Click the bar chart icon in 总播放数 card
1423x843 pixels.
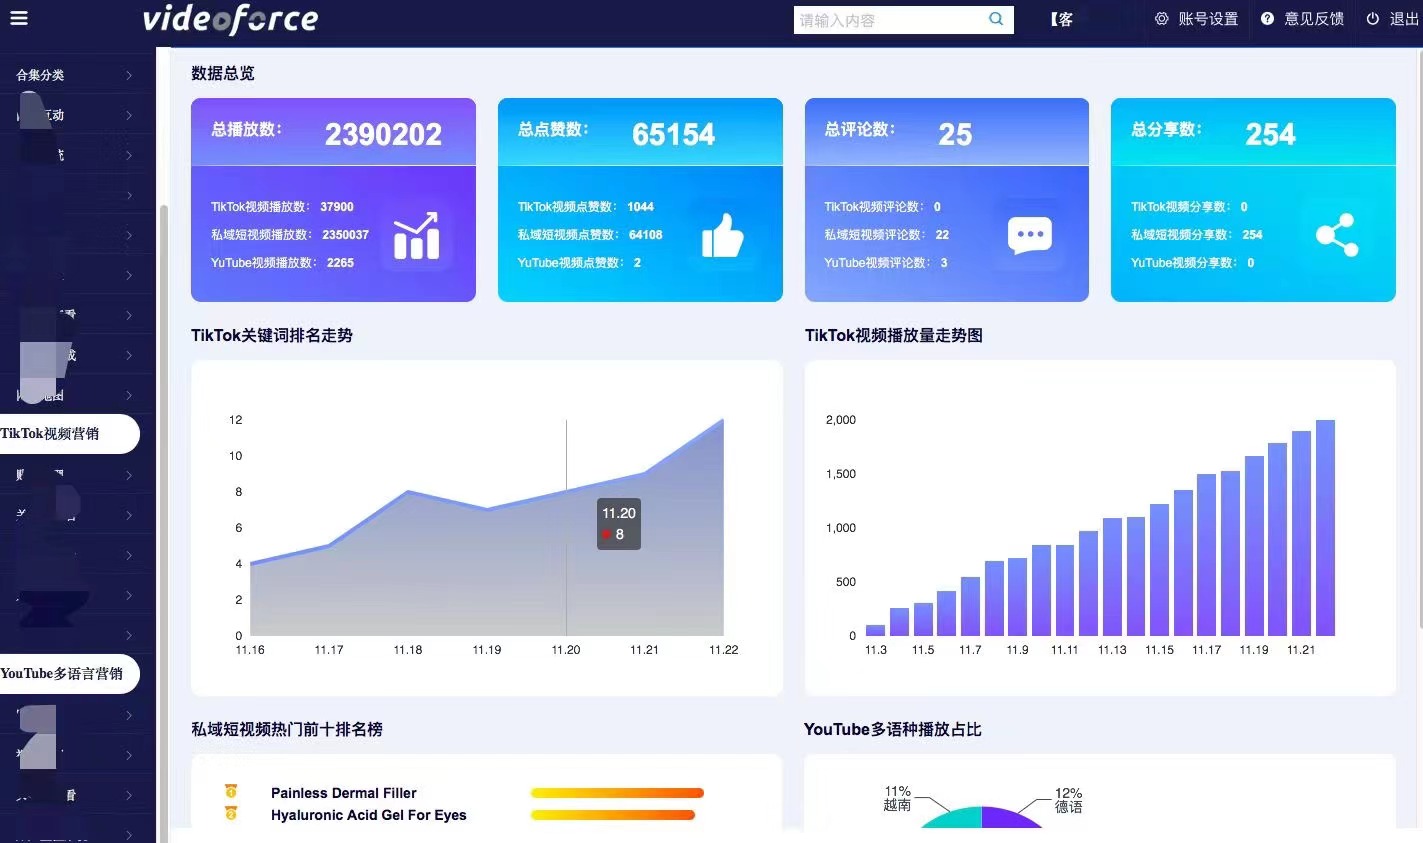(416, 236)
